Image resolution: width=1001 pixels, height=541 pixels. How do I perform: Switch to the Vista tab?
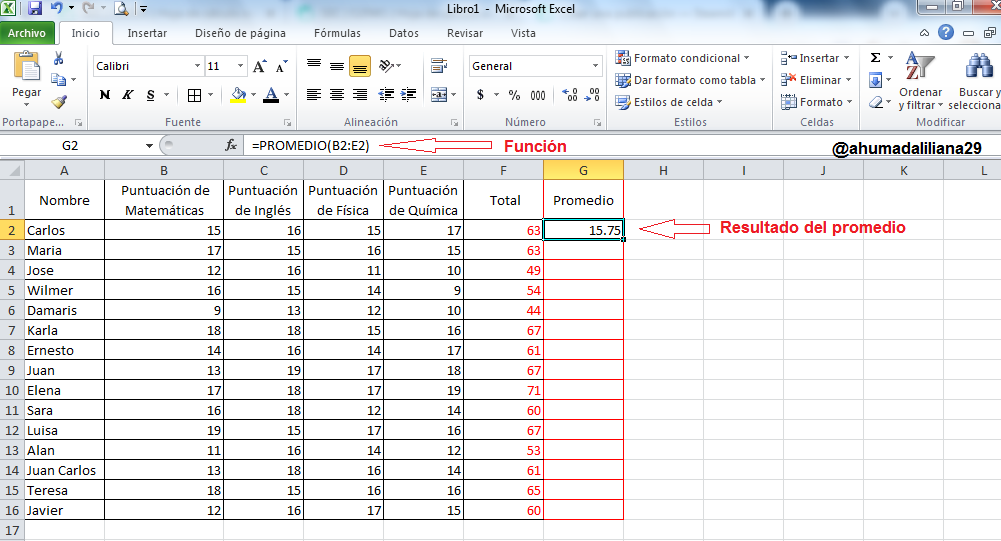pos(523,33)
